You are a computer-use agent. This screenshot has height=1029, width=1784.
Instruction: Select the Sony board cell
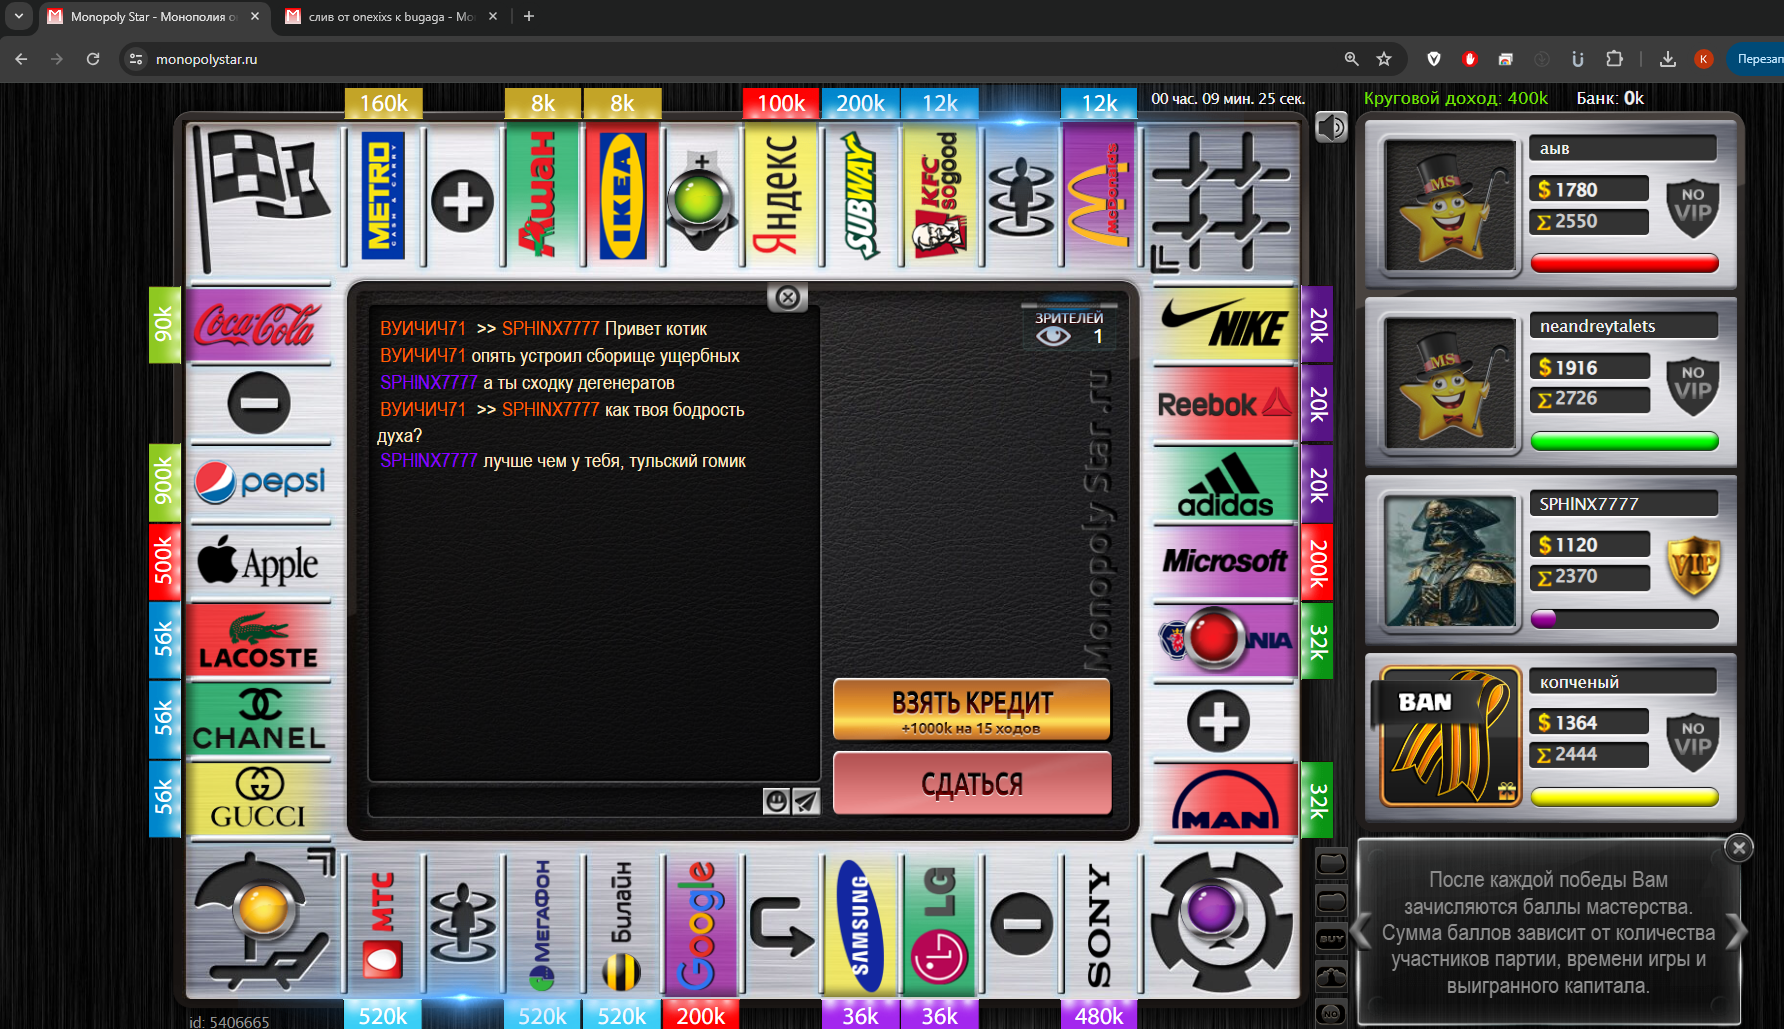coord(1099,925)
